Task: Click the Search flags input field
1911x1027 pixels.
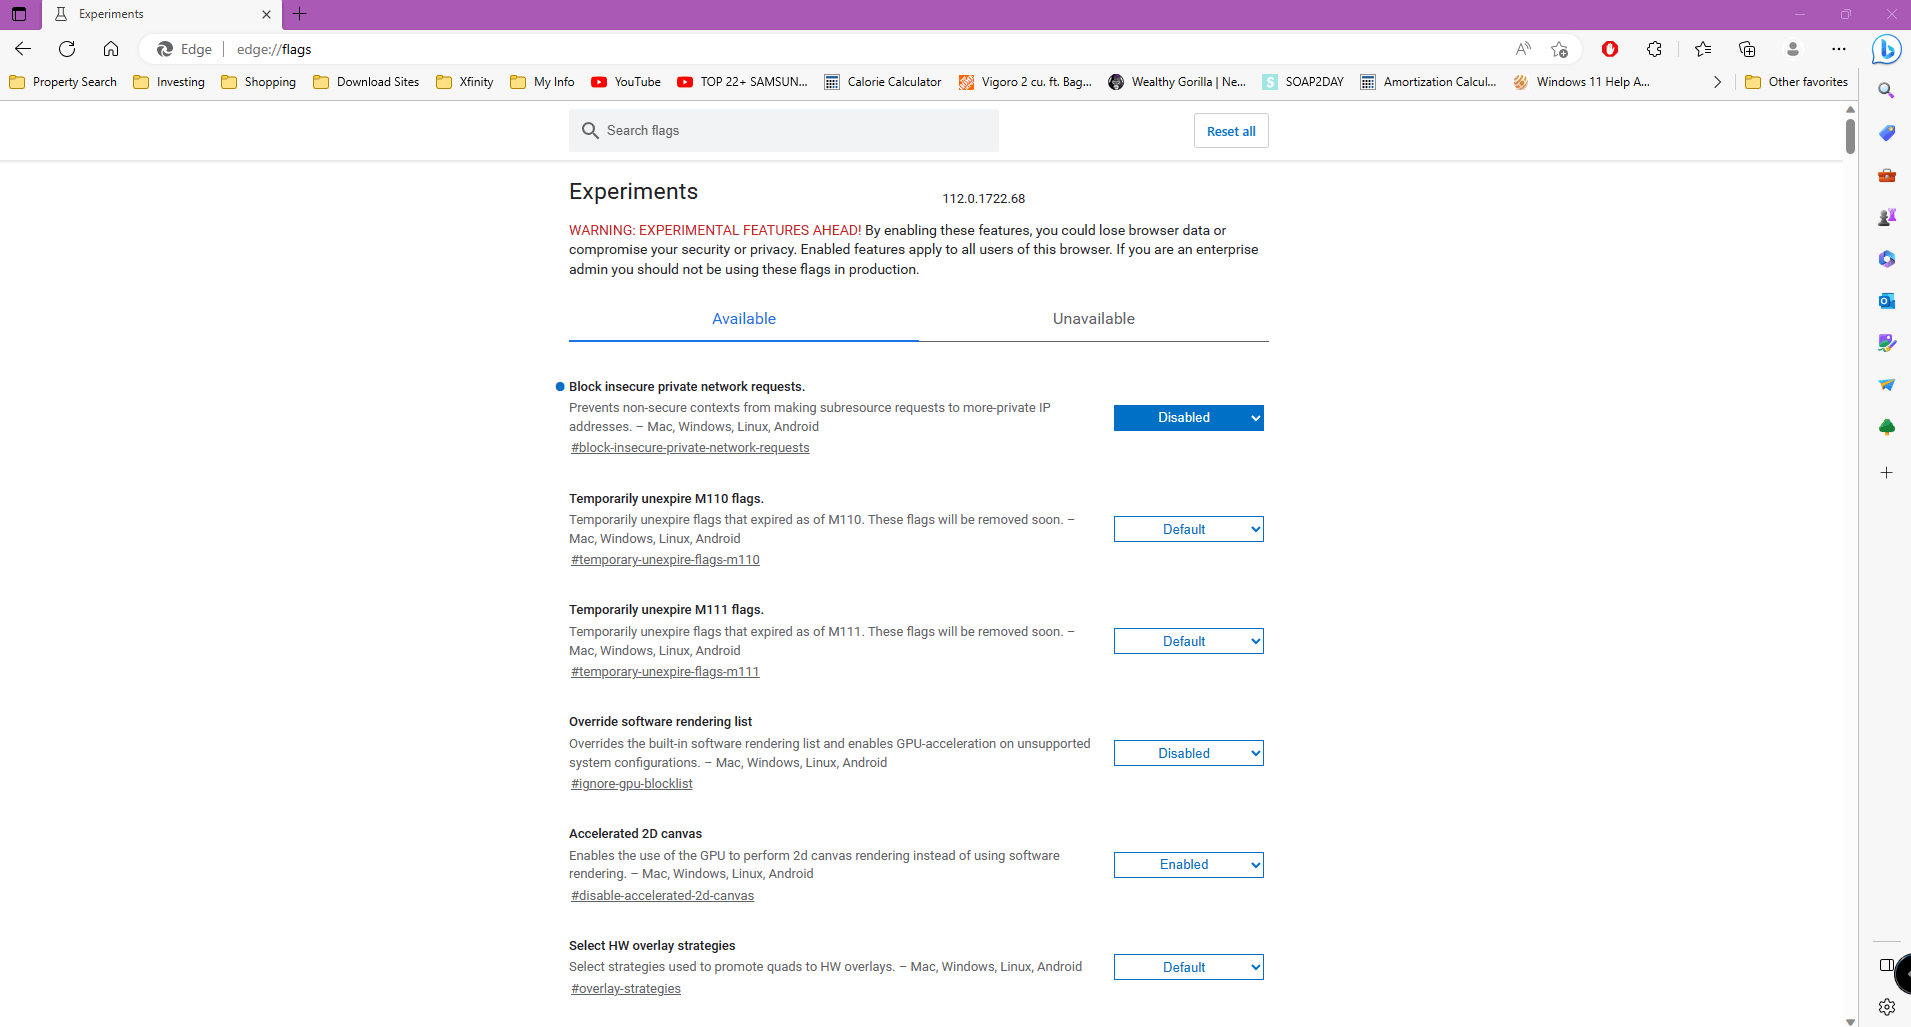Action: (x=784, y=131)
